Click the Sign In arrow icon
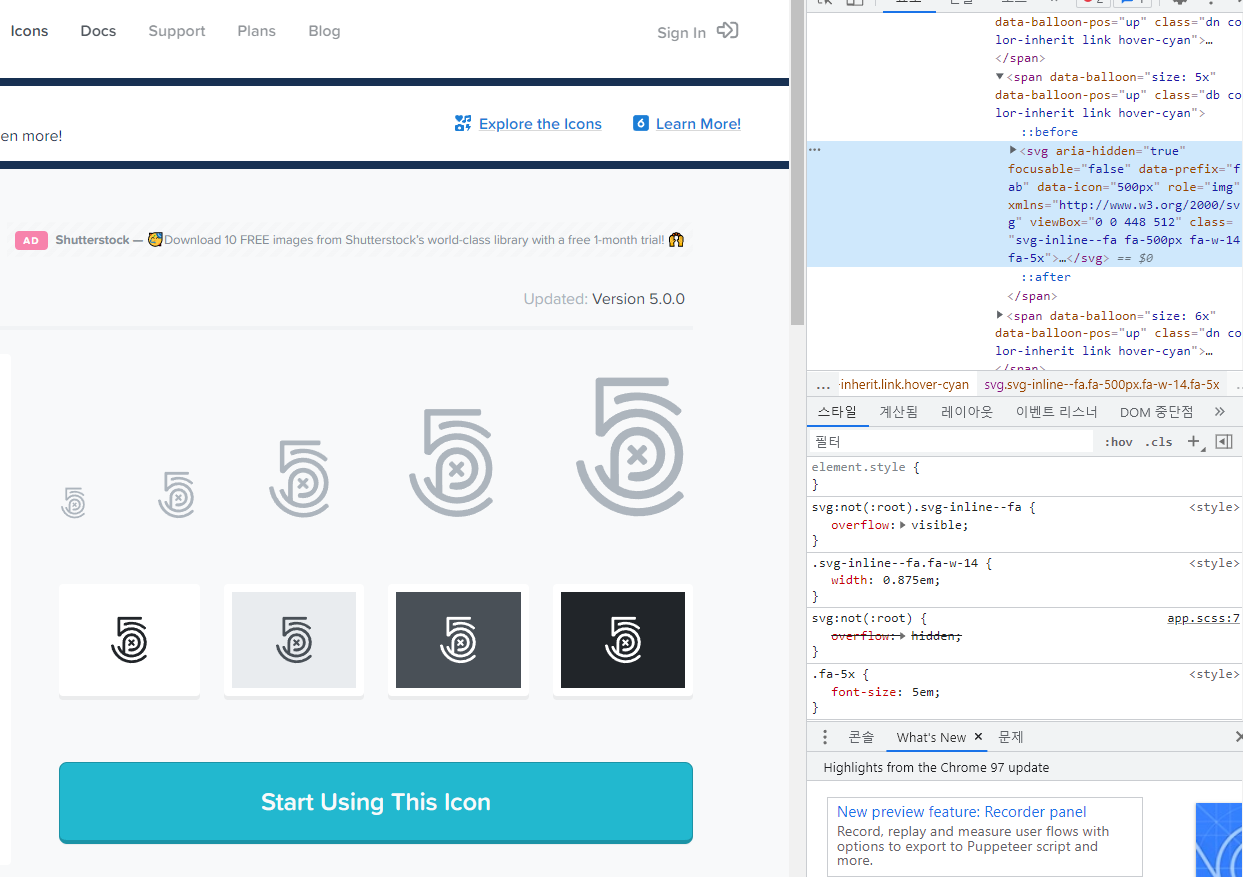The height and width of the screenshot is (877, 1243). point(728,31)
